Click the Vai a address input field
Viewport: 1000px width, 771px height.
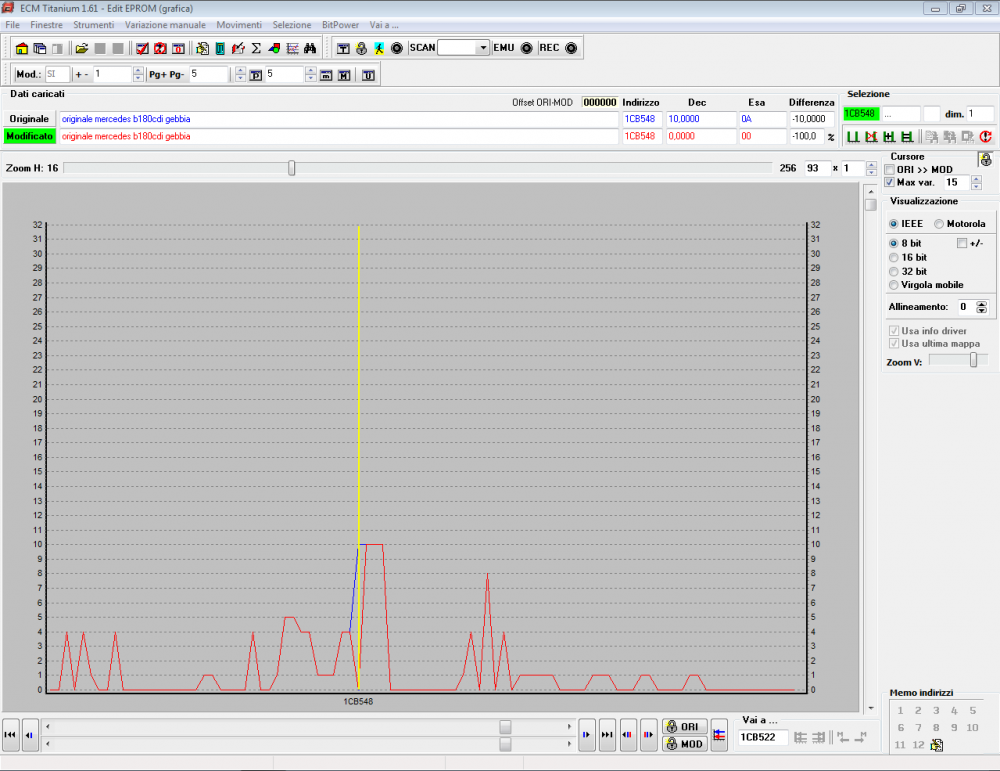coord(763,737)
